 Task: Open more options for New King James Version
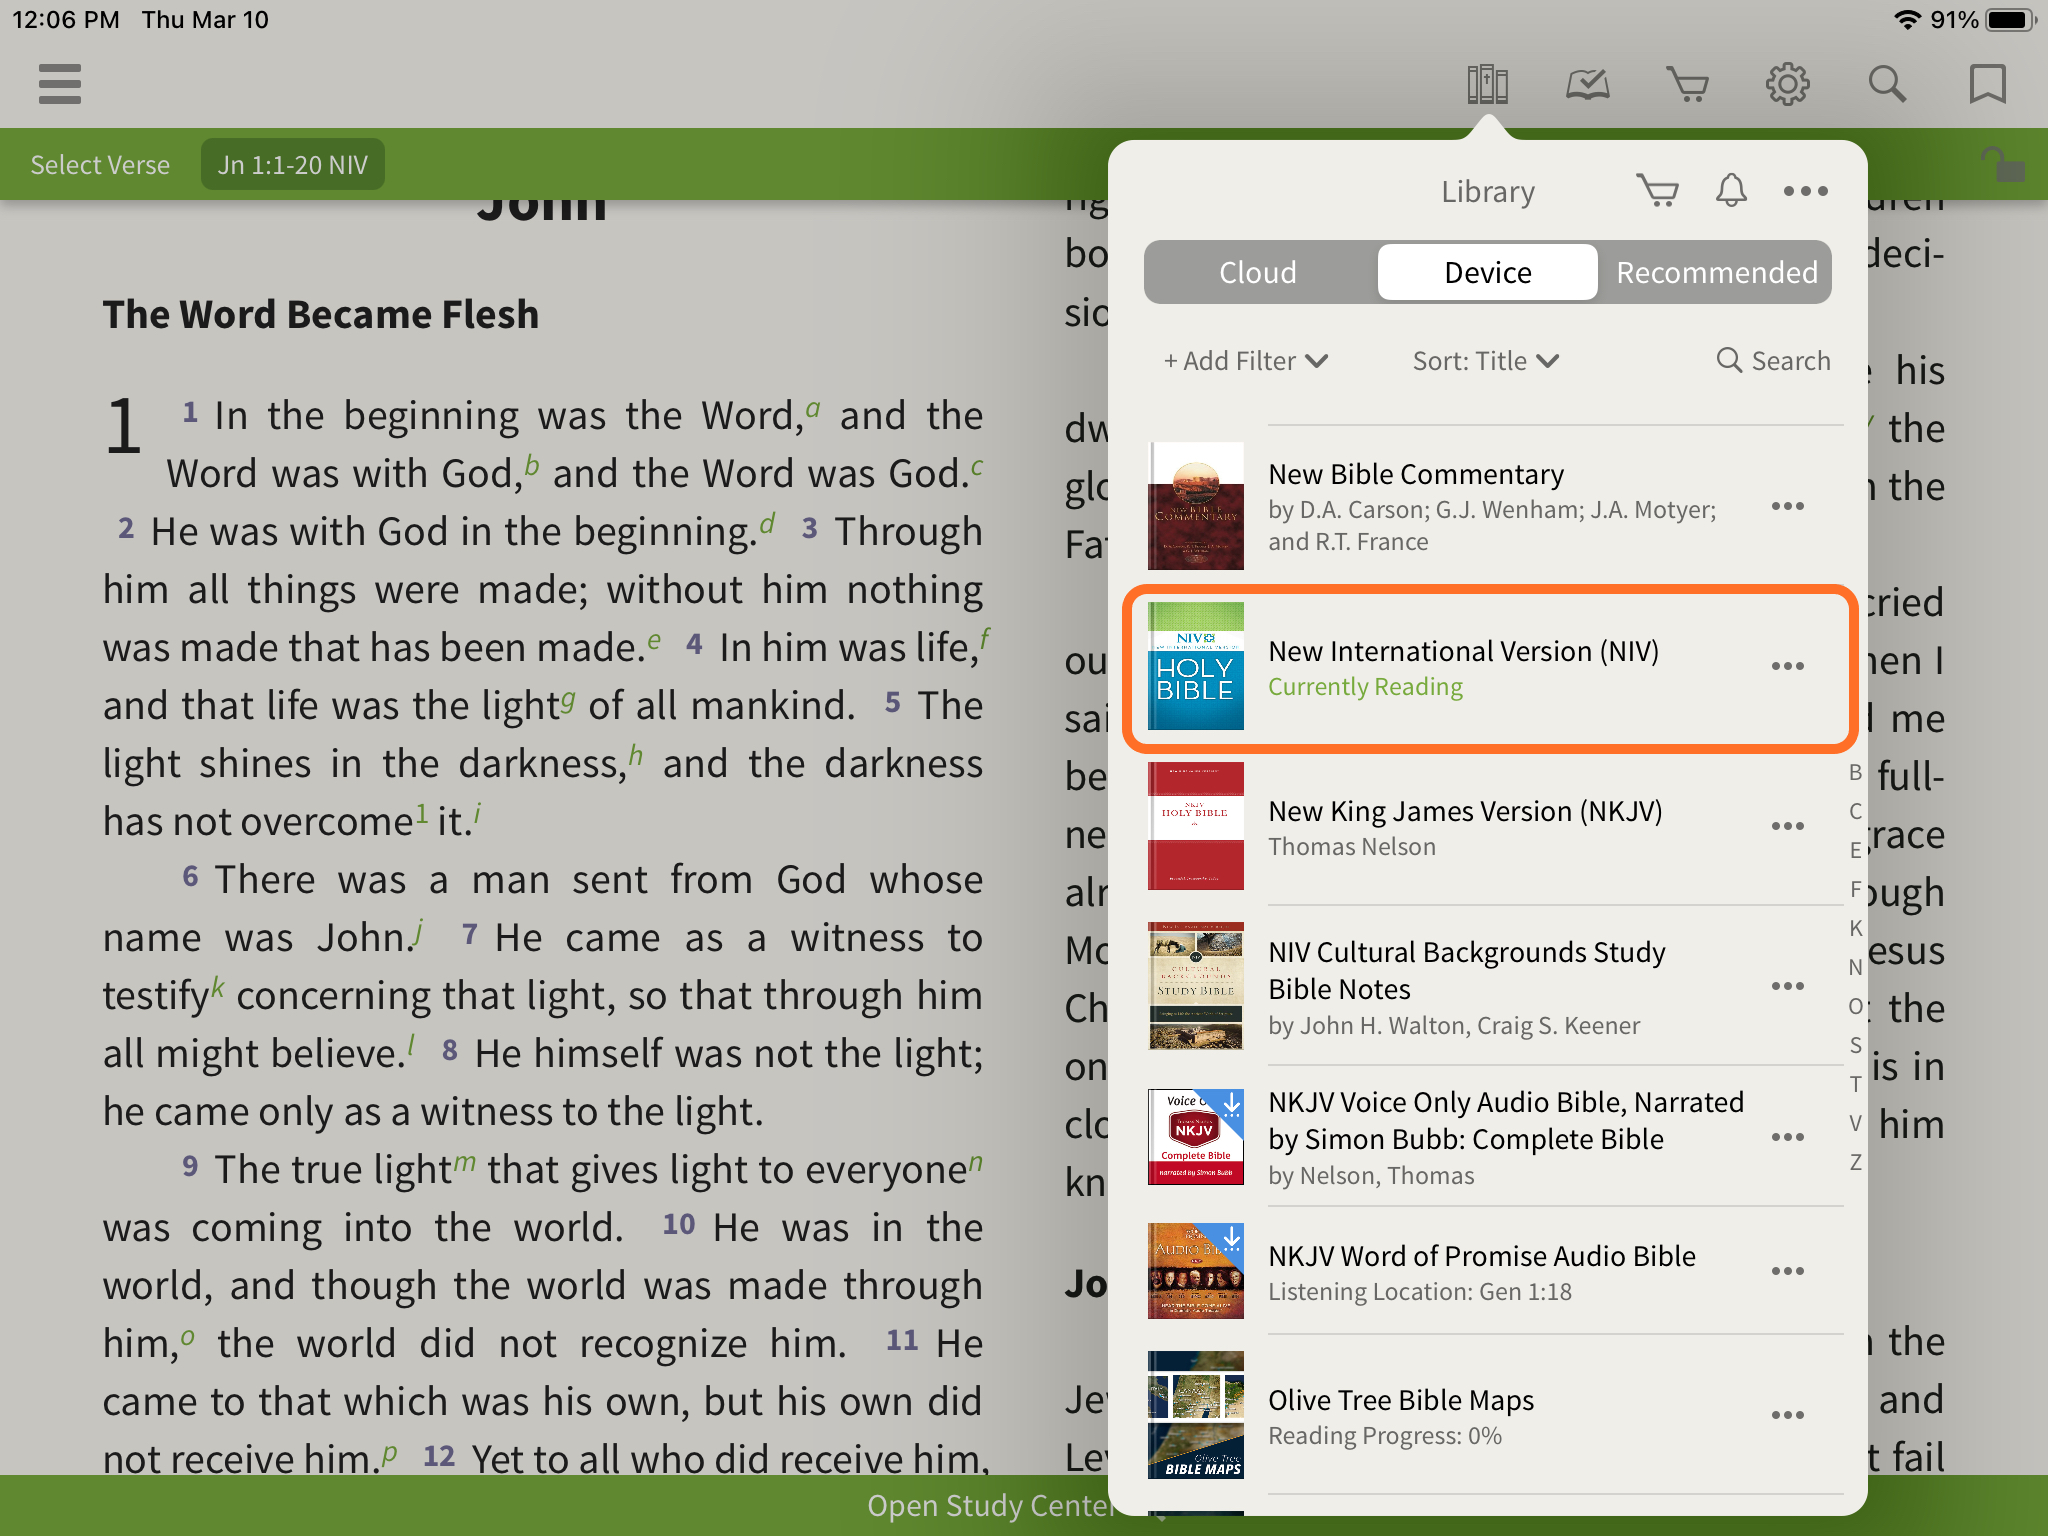coord(1787,826)
